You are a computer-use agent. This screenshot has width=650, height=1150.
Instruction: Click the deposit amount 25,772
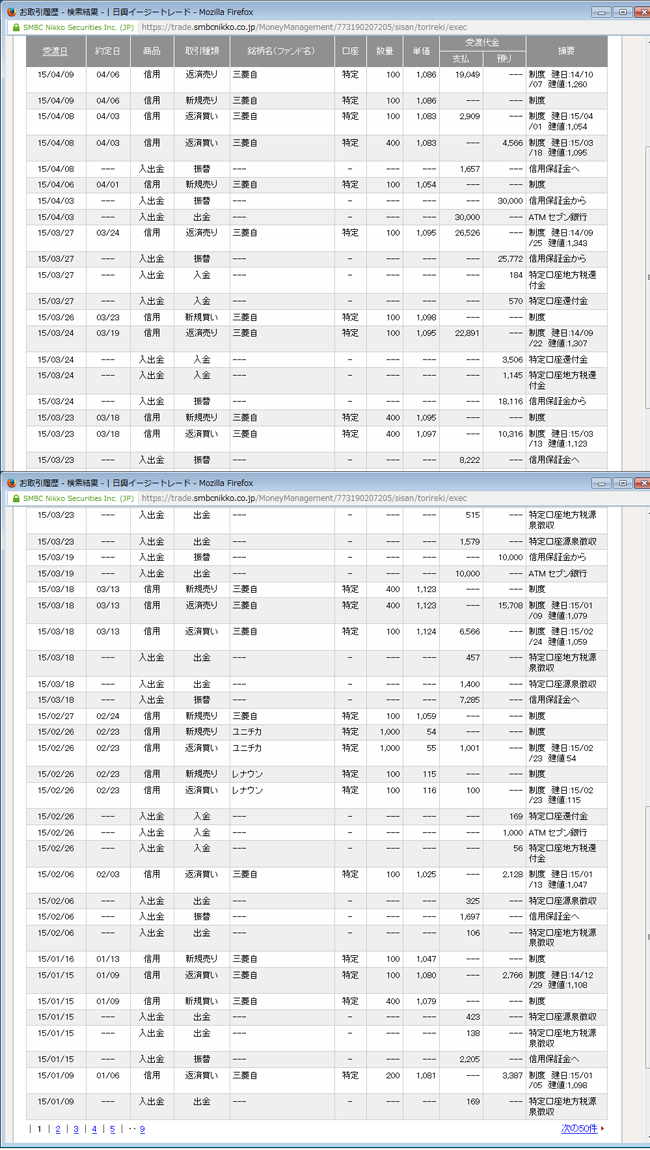pyautogui.click(x=510, y=259)
